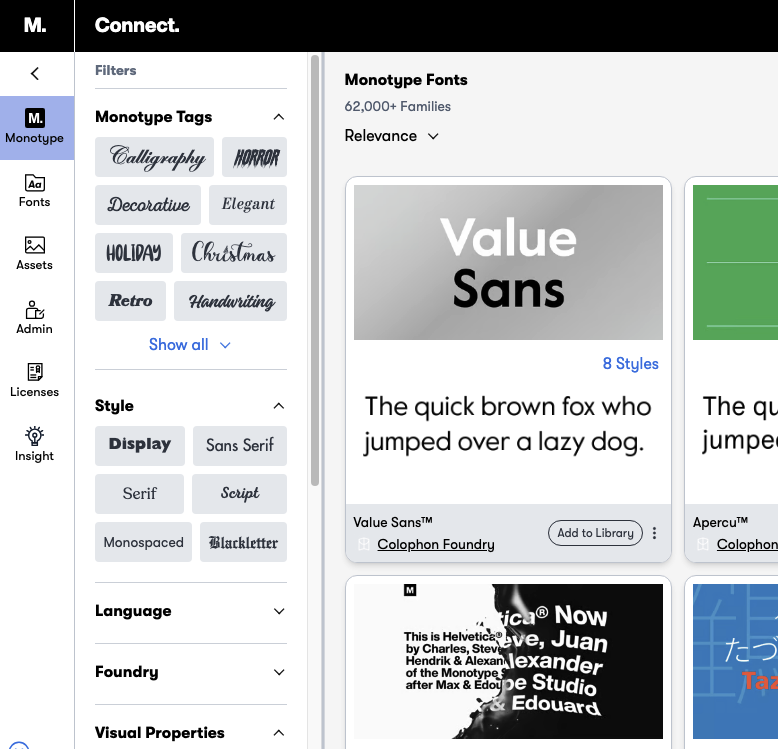Toggle the Display style filter
Screen dimensions: 778x749
tap(140, 445)
